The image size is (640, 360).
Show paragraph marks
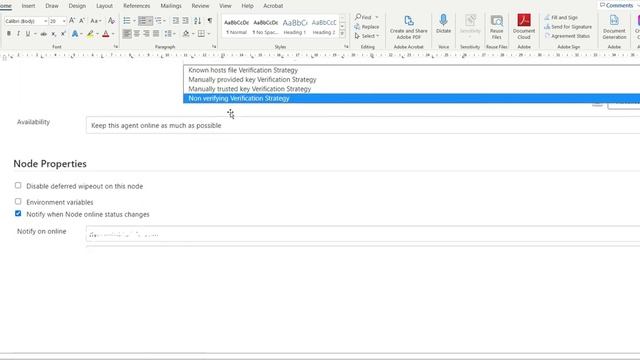[210, 20]
